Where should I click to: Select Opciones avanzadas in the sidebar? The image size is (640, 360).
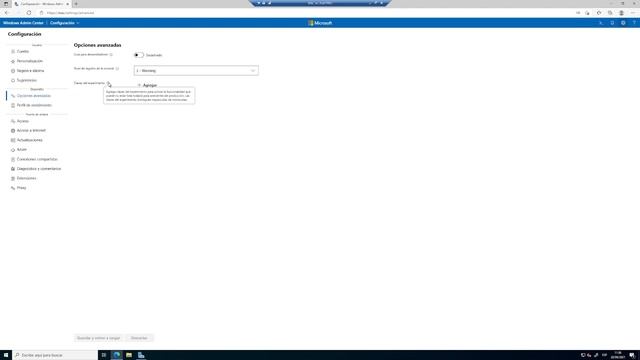(34, 96)
